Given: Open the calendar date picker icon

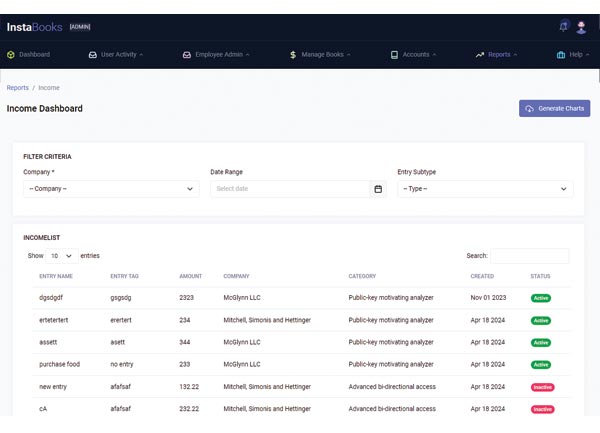Looking at the screenshot, I should click(378, 188).
